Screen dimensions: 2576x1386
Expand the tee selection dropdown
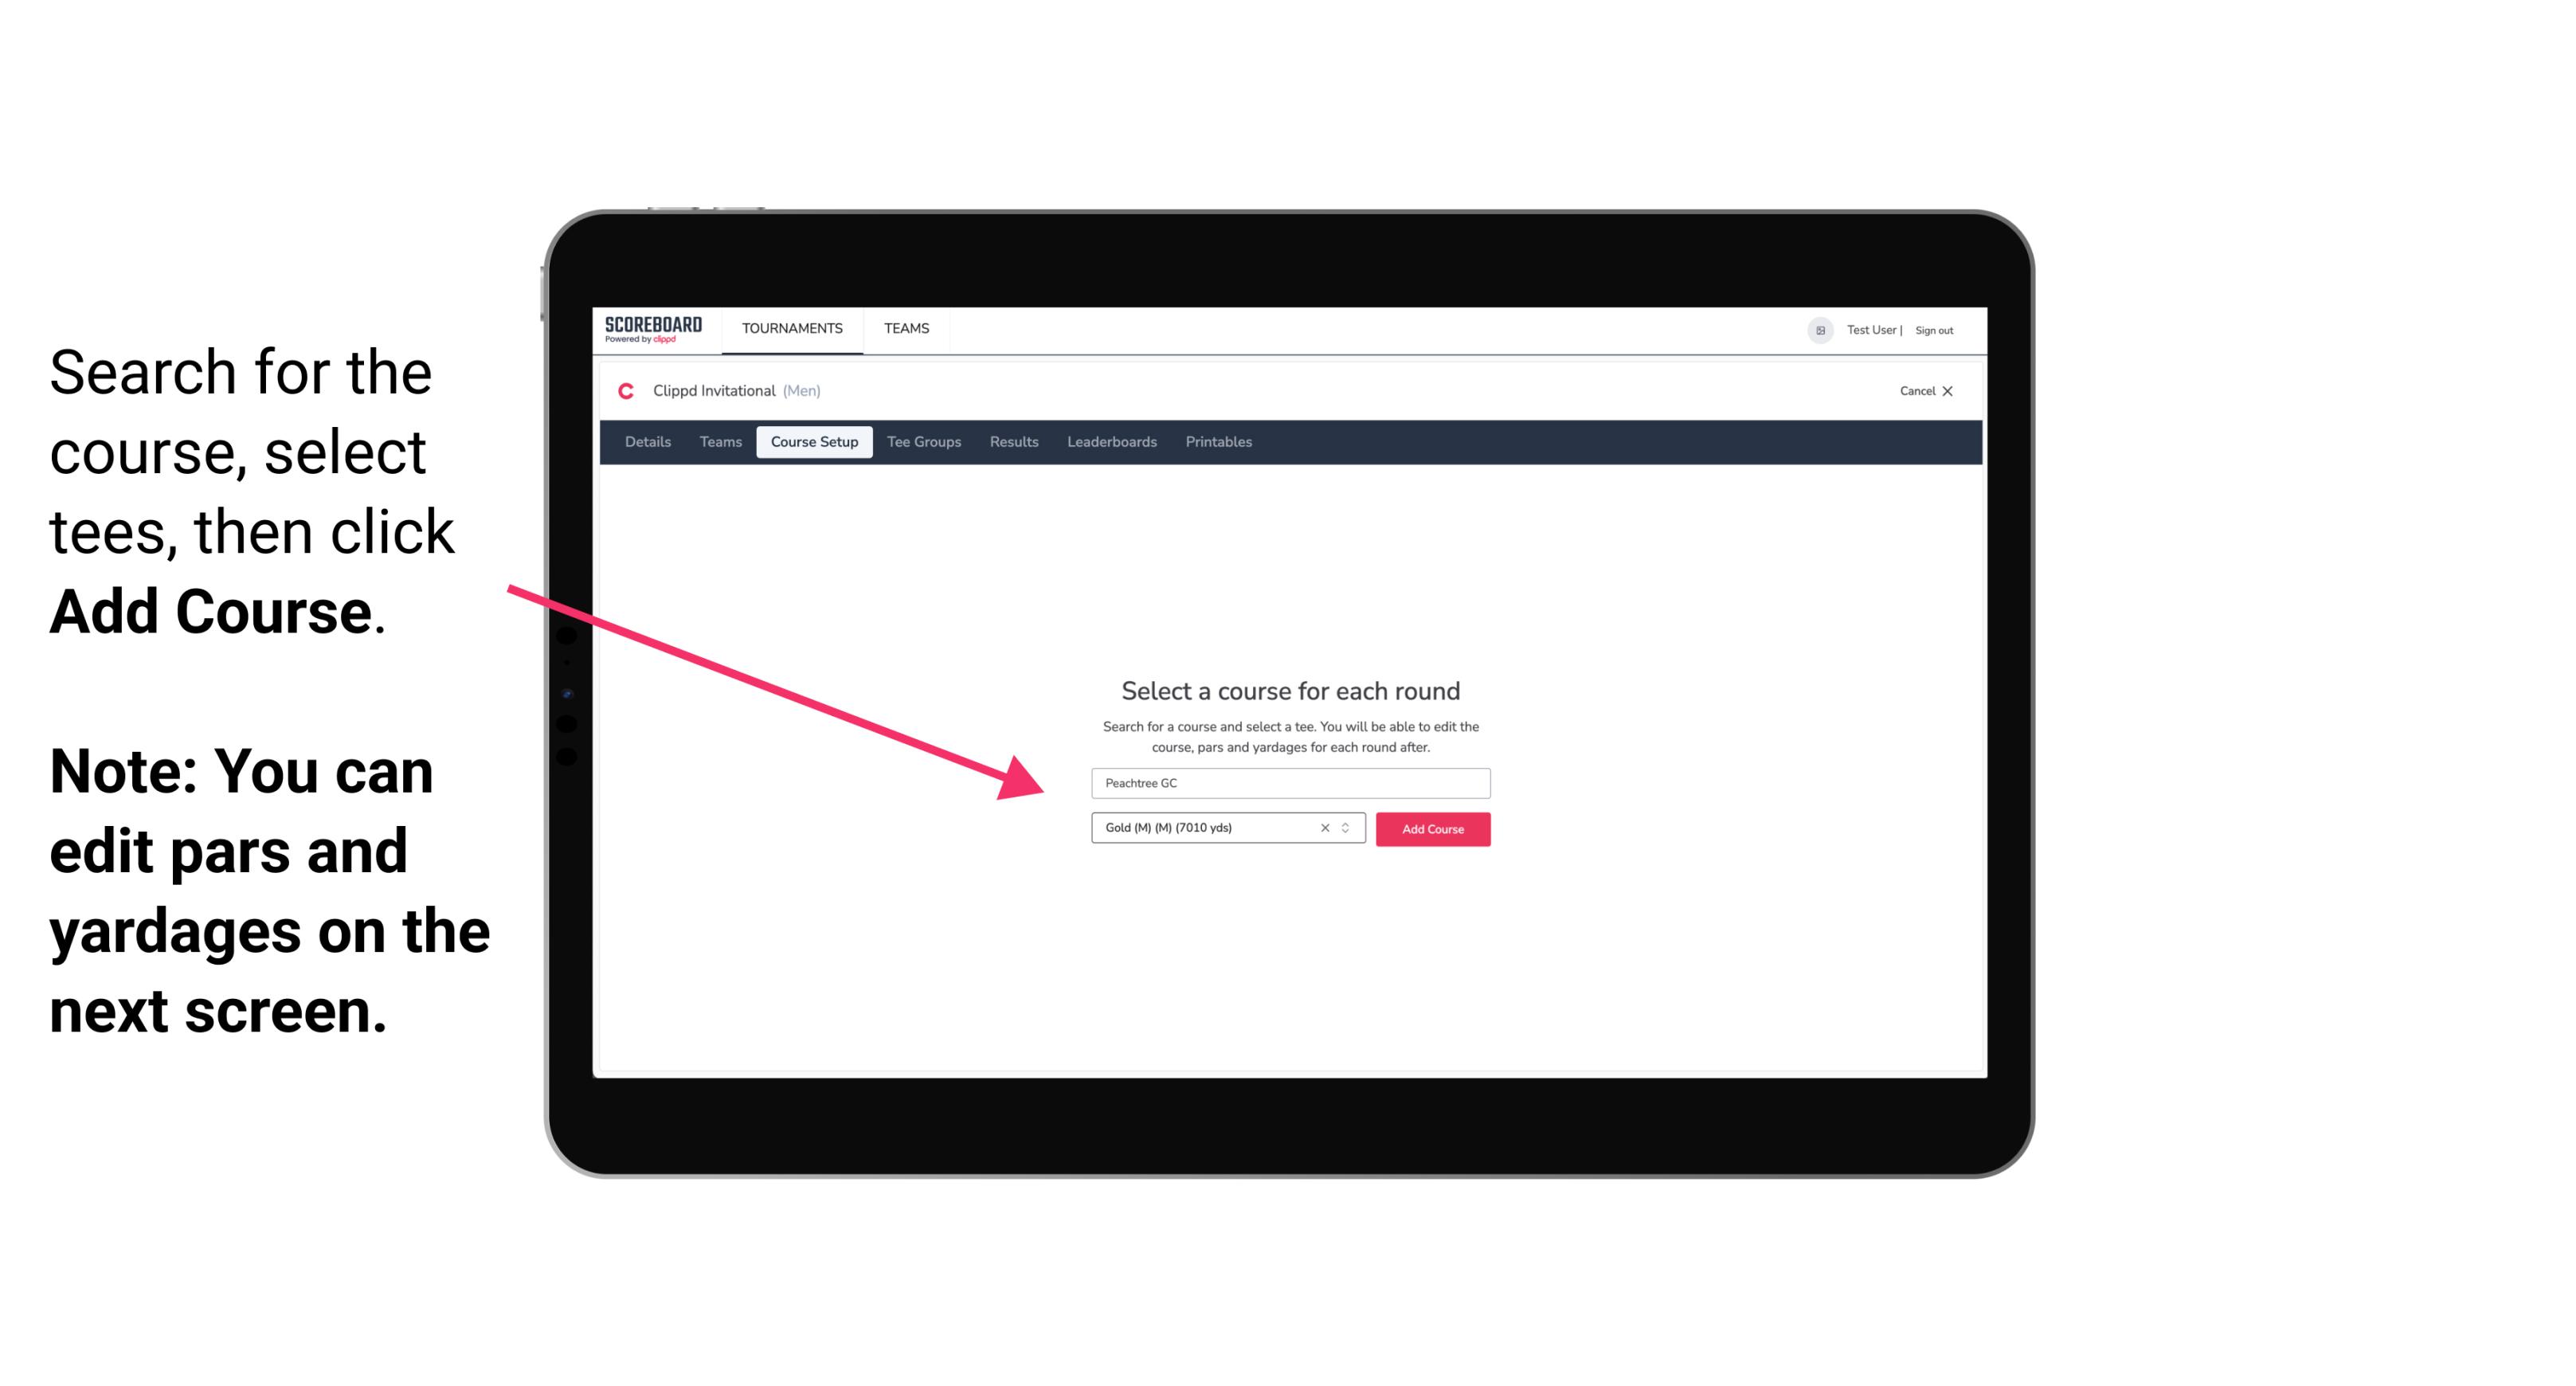pos(1348,829)
